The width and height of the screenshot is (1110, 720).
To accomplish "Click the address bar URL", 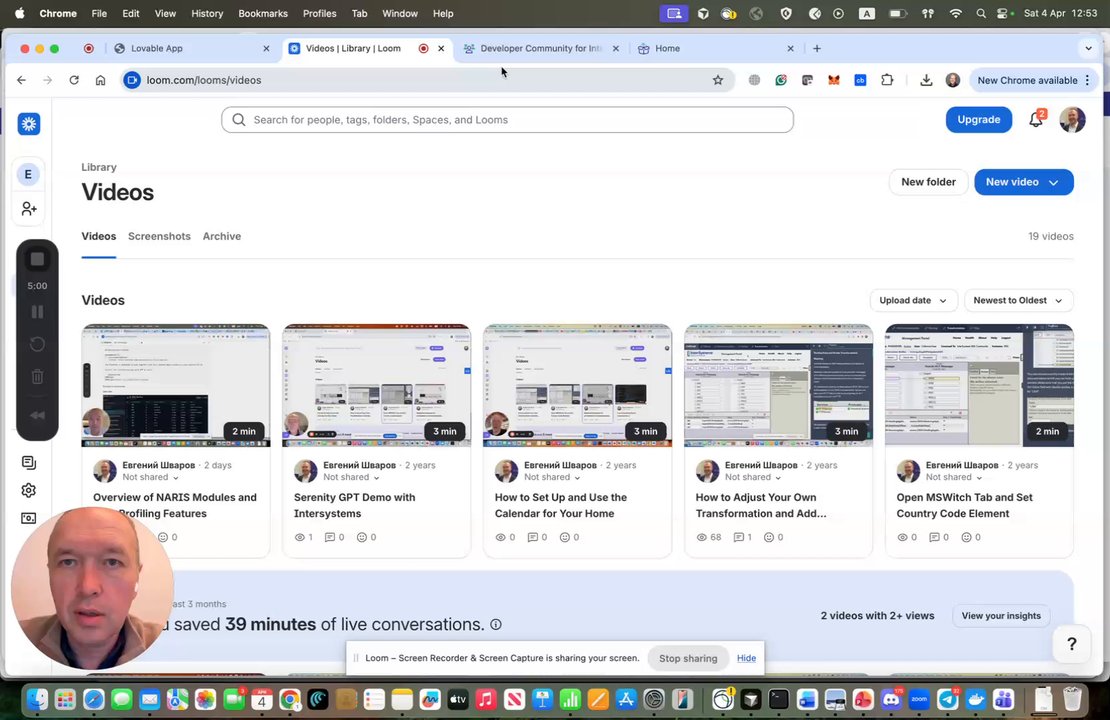I will pos(204,80).
